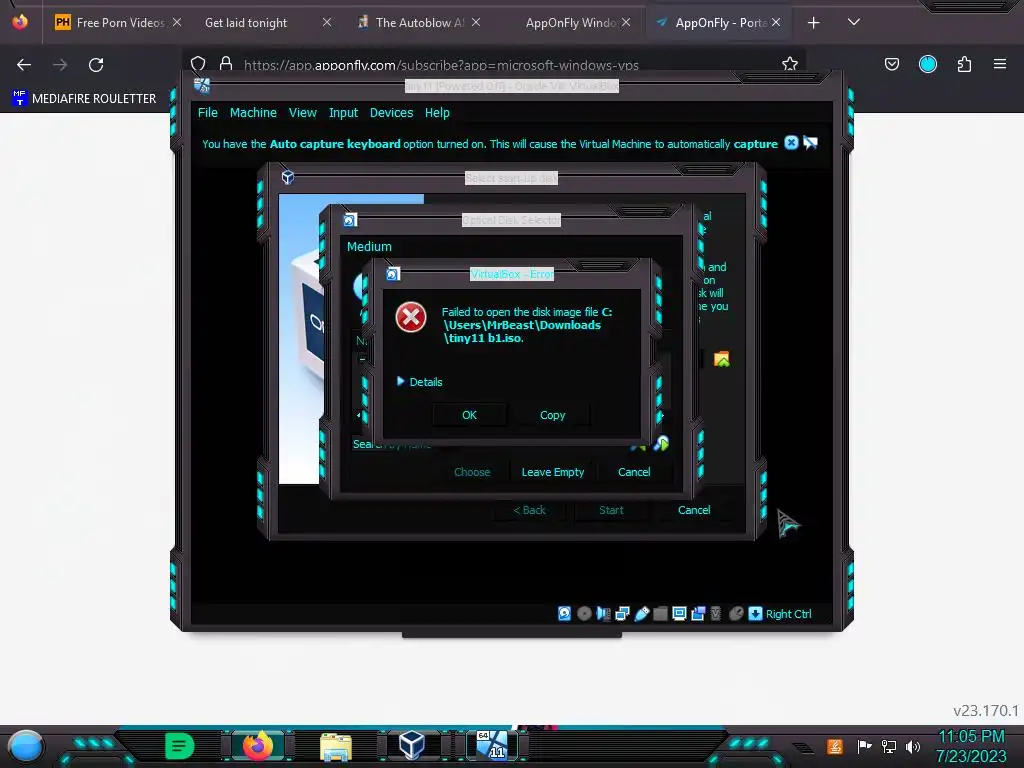Click CPU virtualization status icon
Screen dimensions: 1024x768
click(716, 613)
